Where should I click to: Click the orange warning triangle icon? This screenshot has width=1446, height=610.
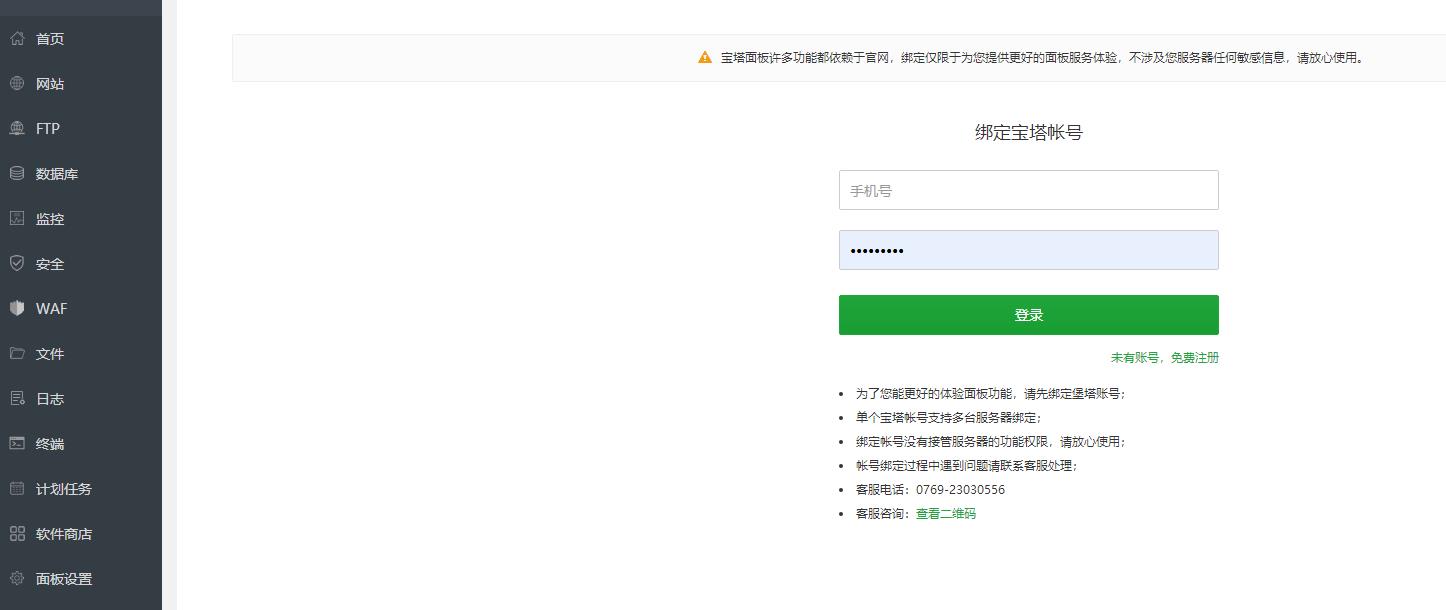[705, 58]
